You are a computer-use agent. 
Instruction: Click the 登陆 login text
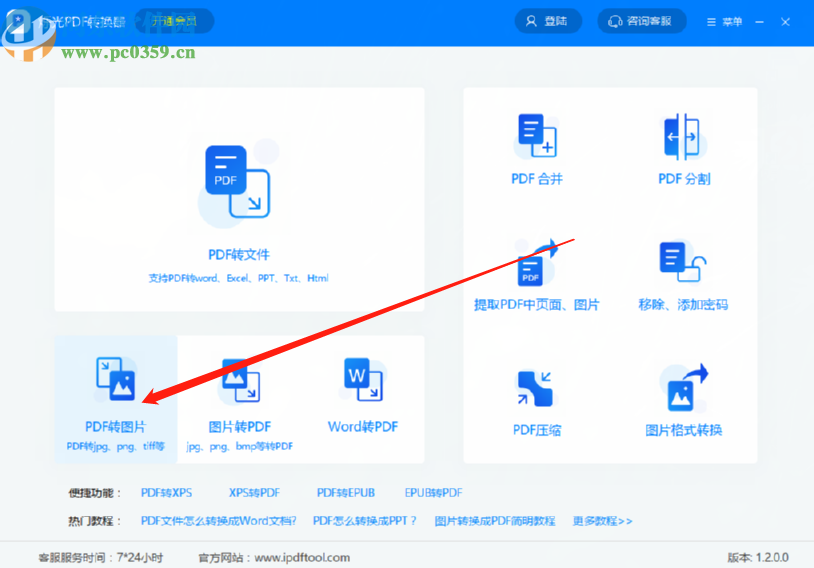(x=555, y=21)
